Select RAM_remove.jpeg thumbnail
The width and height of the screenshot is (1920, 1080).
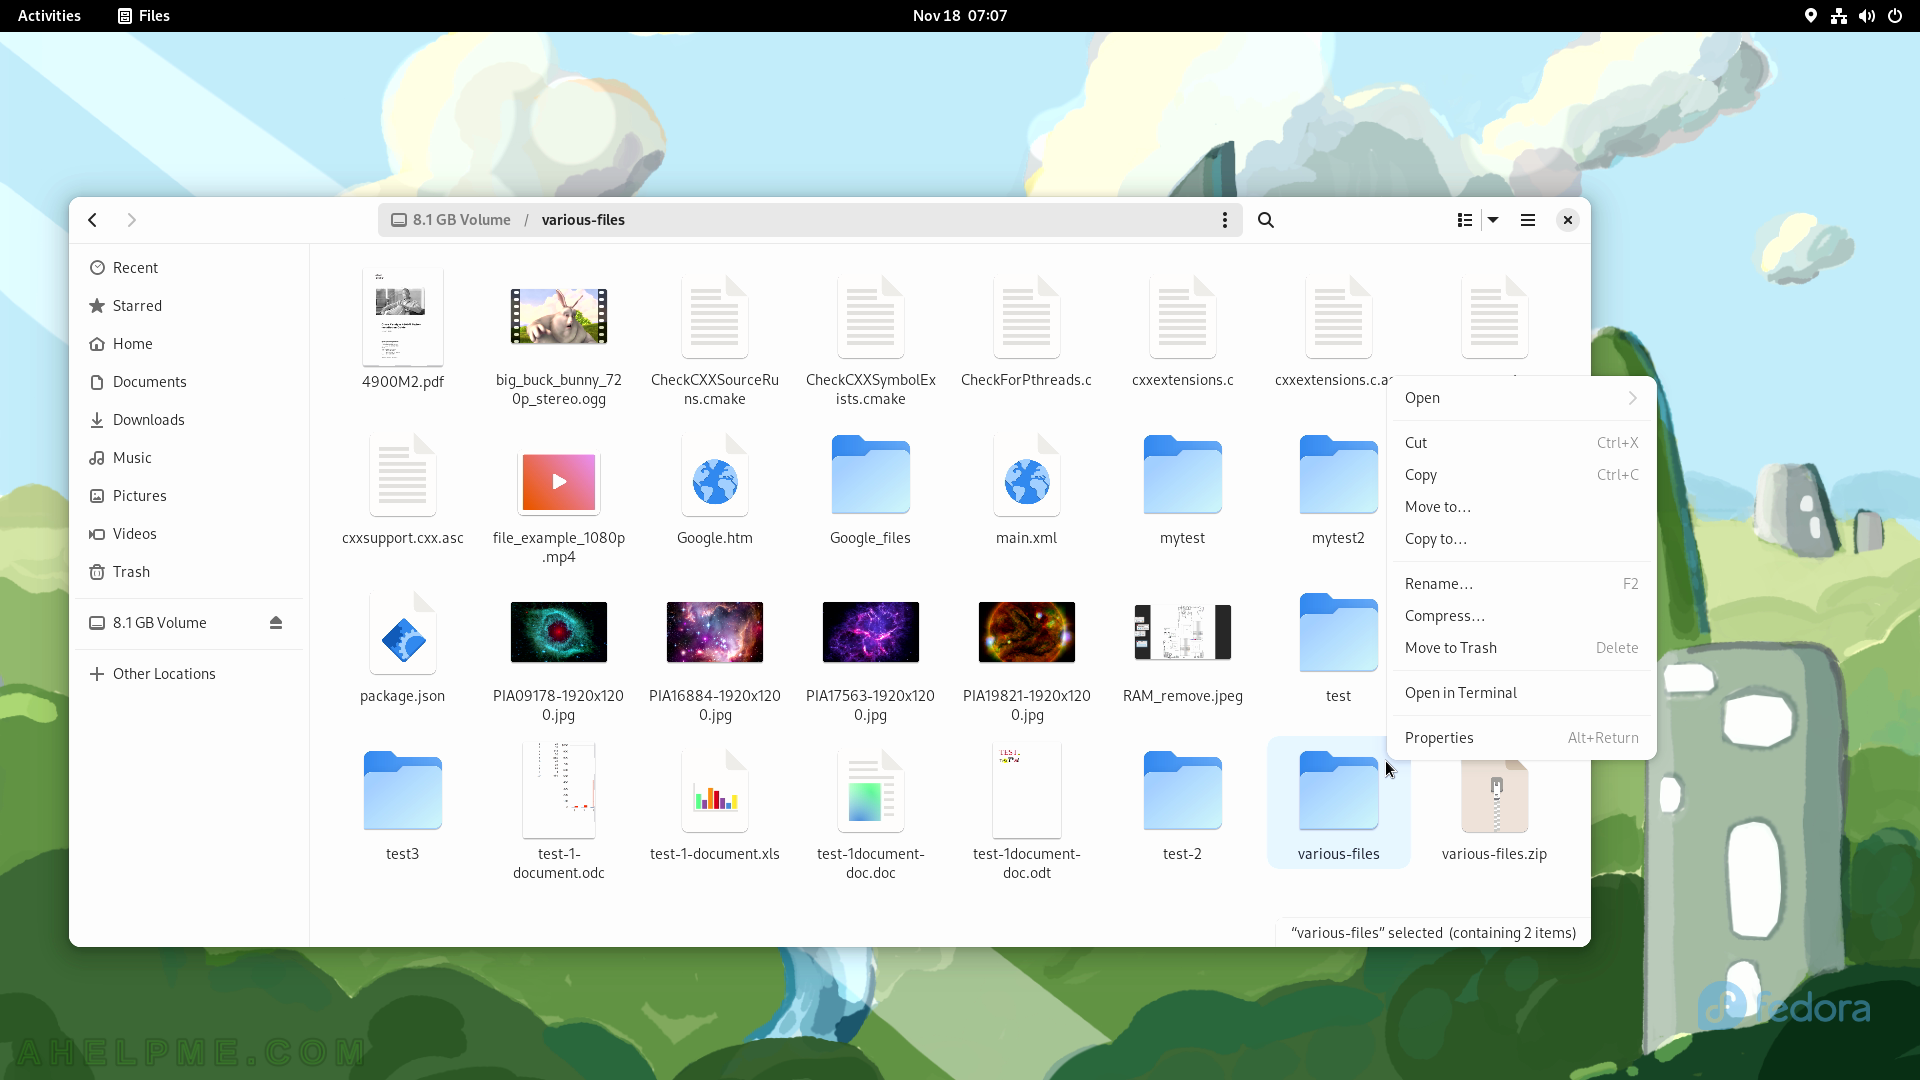coord(1183,632)
